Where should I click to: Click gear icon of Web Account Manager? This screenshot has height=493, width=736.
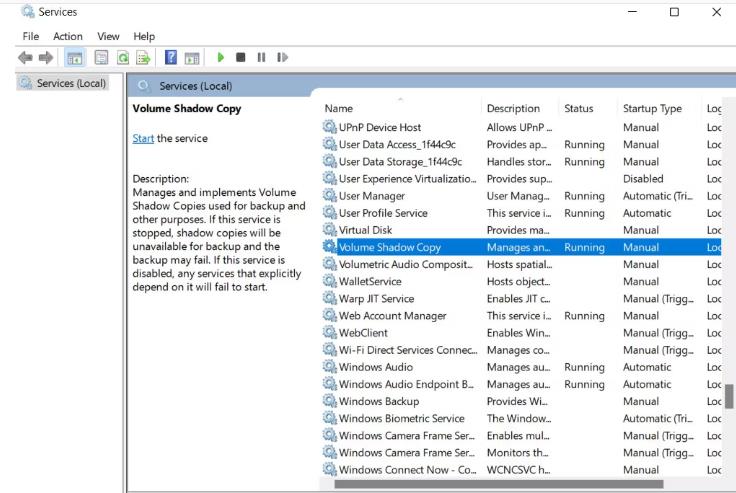330,316
